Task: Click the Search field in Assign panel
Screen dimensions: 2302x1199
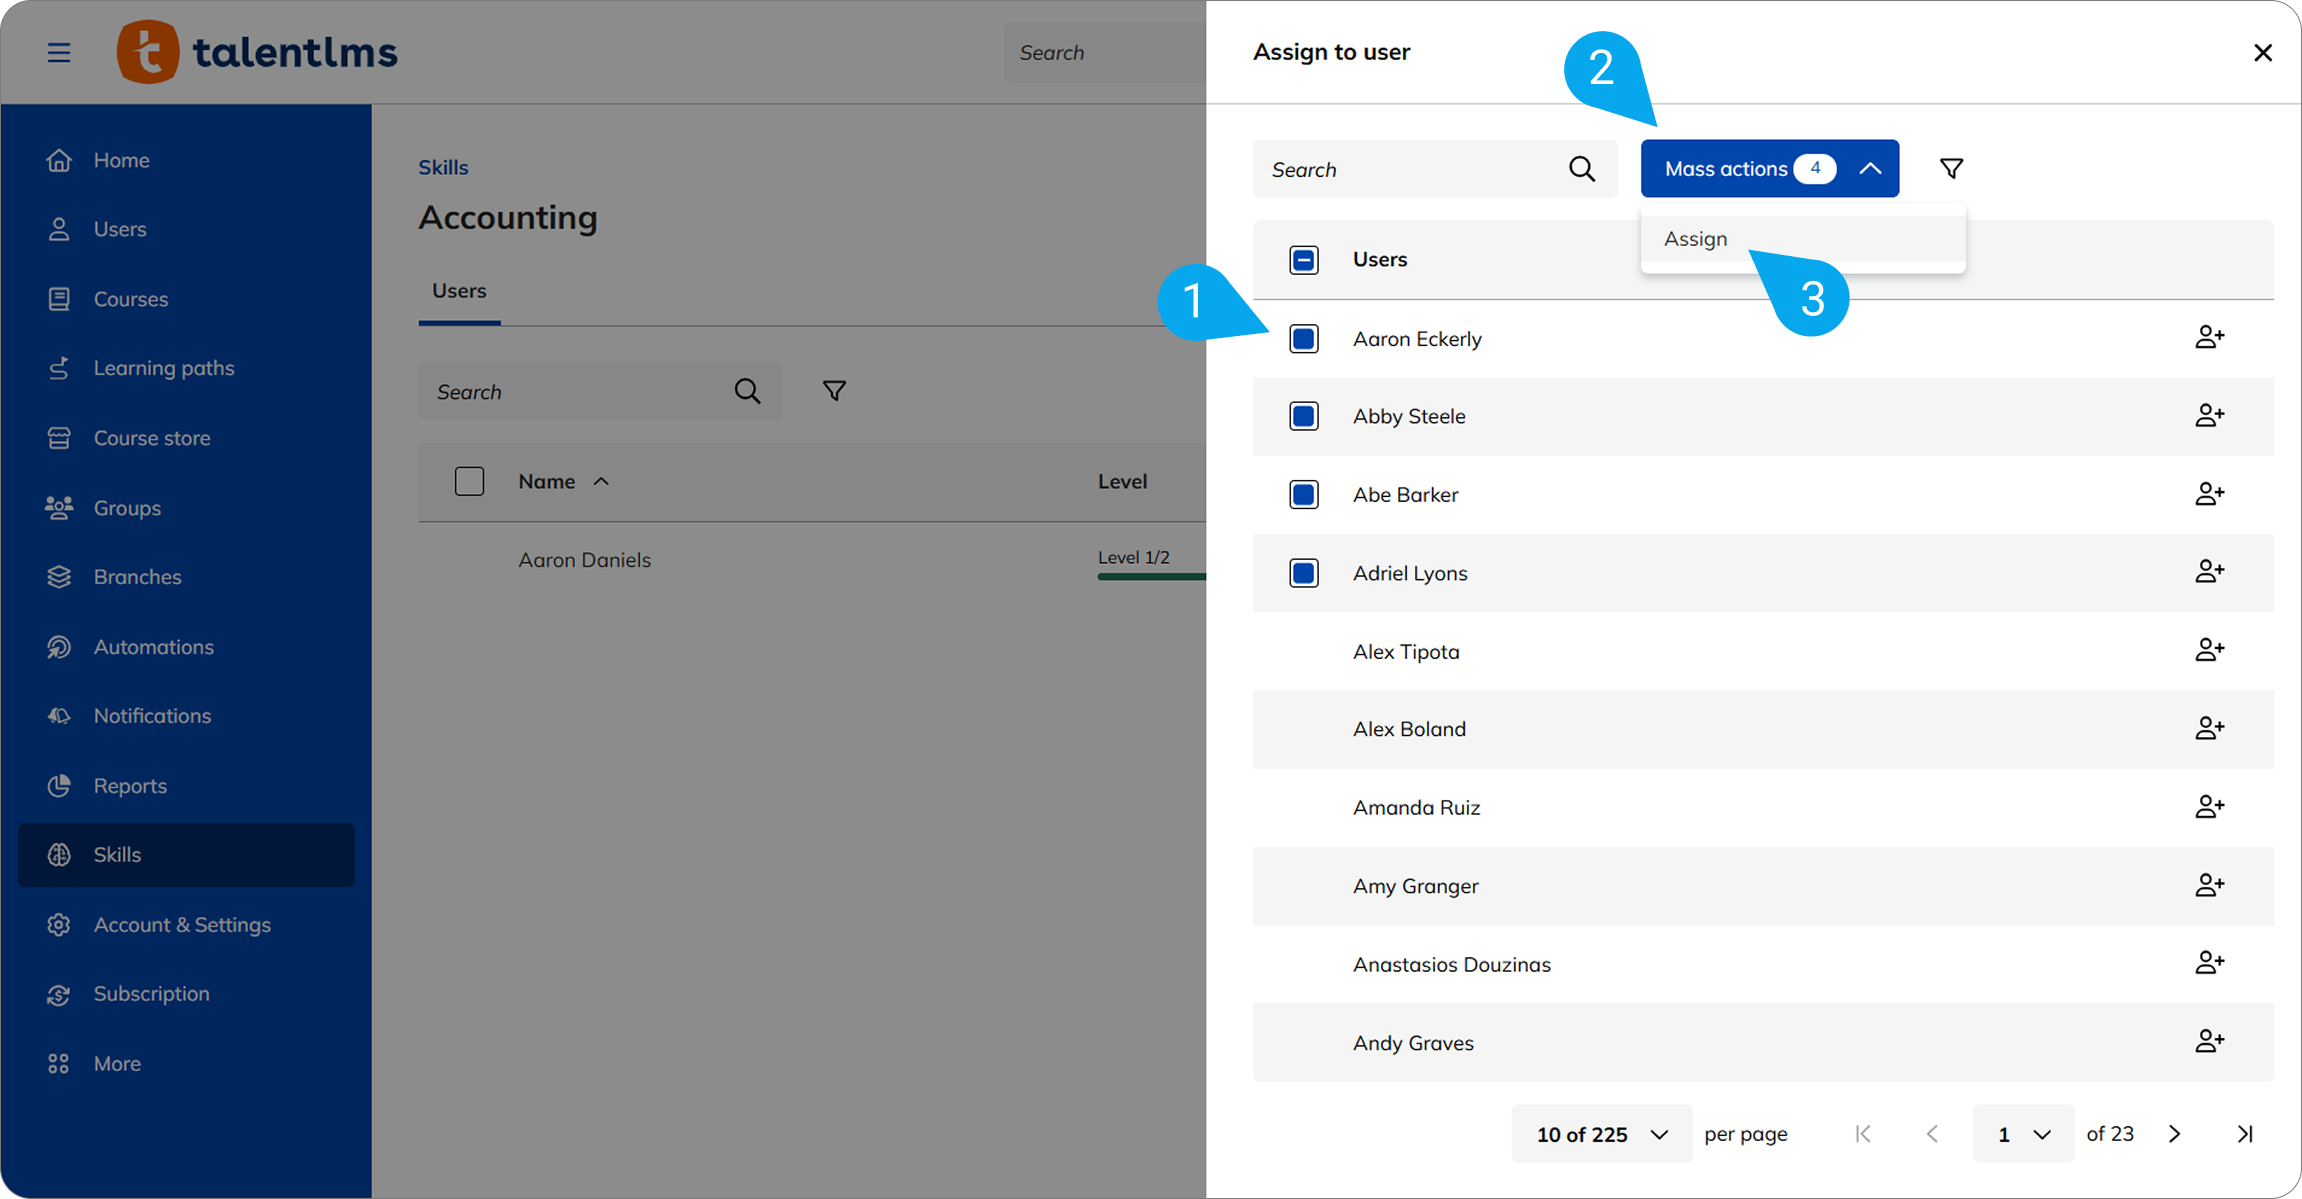Action: [1410, 169]
